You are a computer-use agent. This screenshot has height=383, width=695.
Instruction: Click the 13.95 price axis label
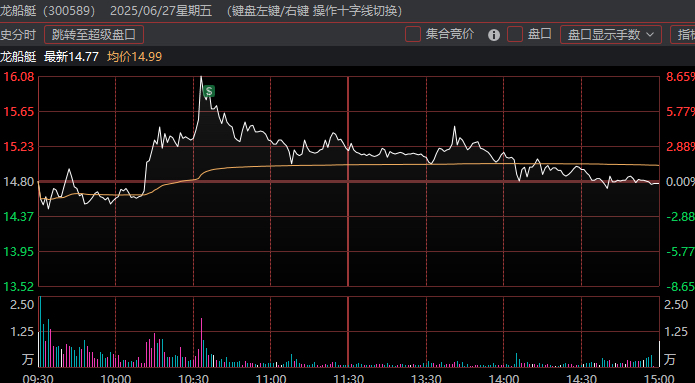19,252
